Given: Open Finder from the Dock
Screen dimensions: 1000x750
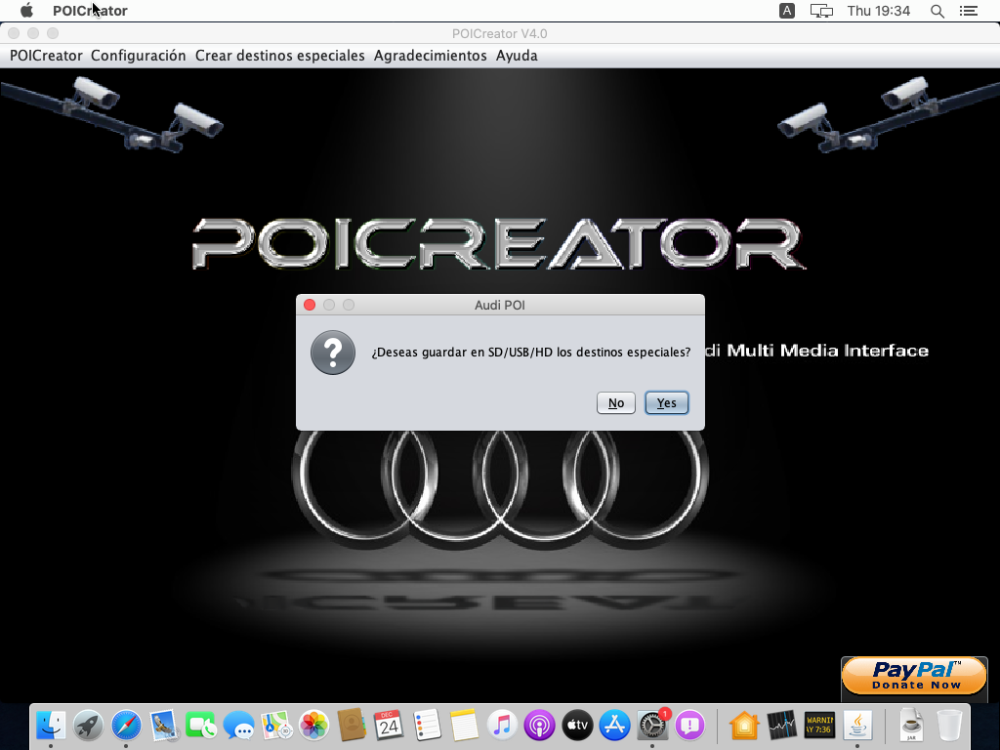Looking at the screenshot, I should [x=51, y=725].
